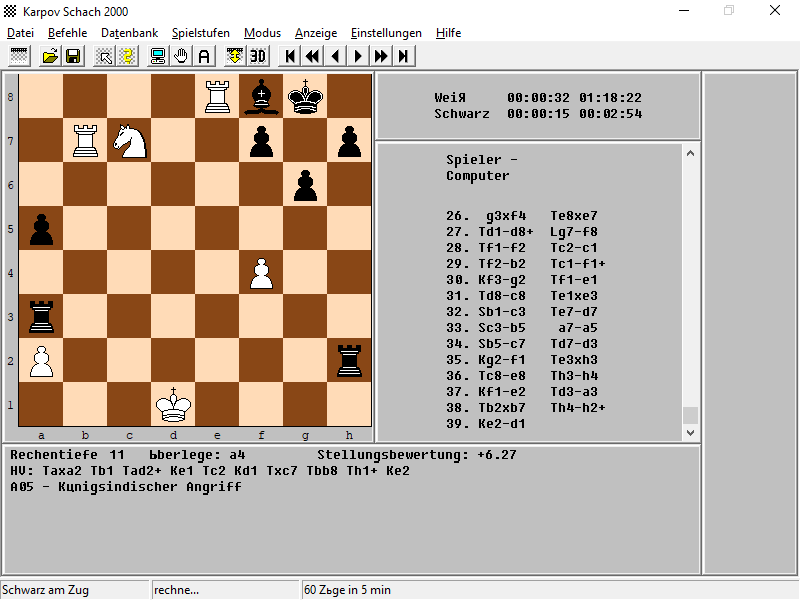Screen dimensions: 800x600
Task: Click the Schwarz clock time 00:02:54
Action: pyautogui.click(x=610, y=114)
